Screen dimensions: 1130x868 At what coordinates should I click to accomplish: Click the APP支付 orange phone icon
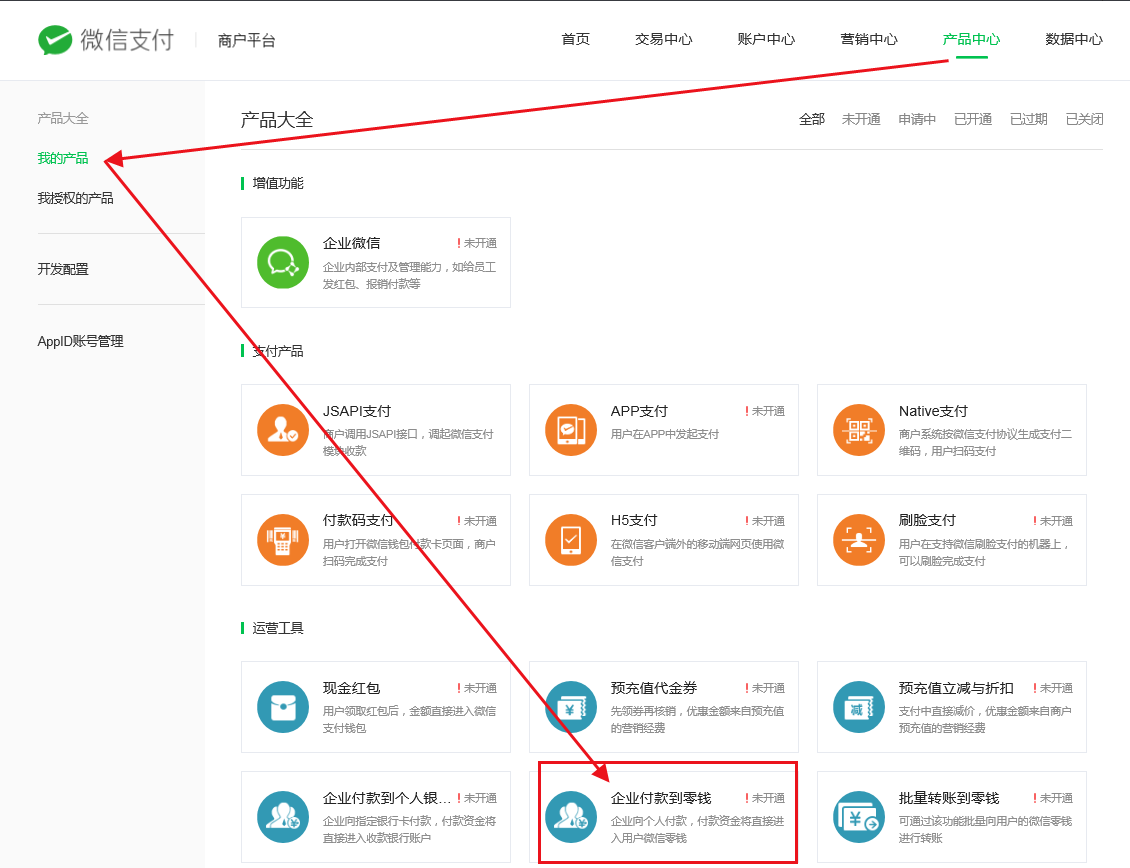click(x=571, y=430)
